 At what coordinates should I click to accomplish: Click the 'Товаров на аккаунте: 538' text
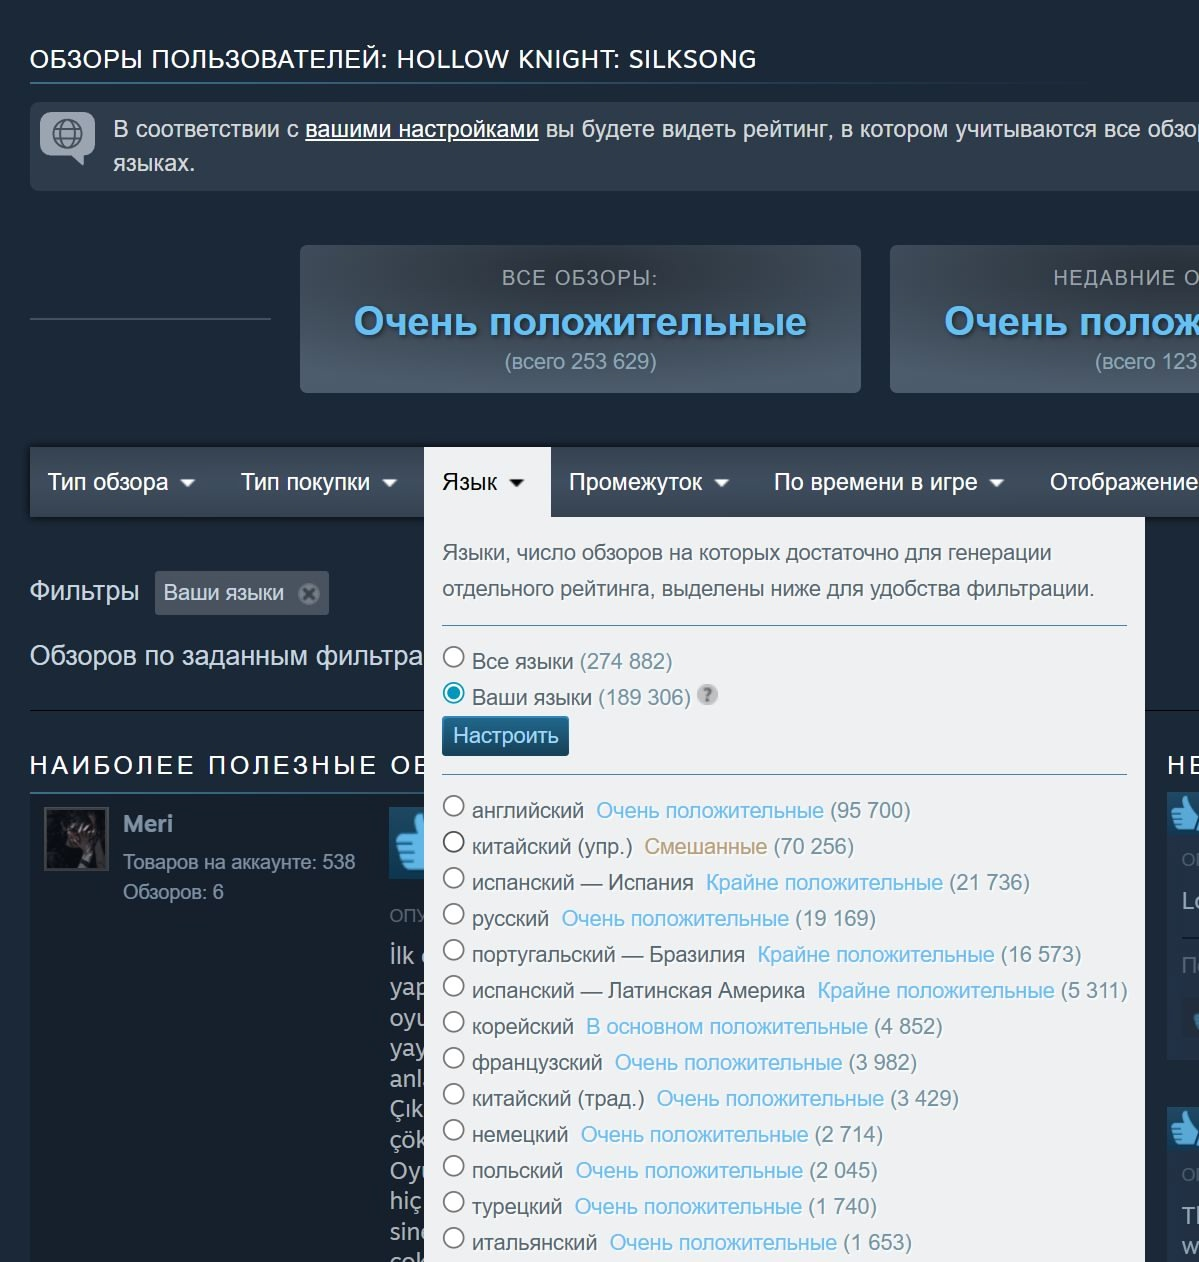[x=239, y=862]
